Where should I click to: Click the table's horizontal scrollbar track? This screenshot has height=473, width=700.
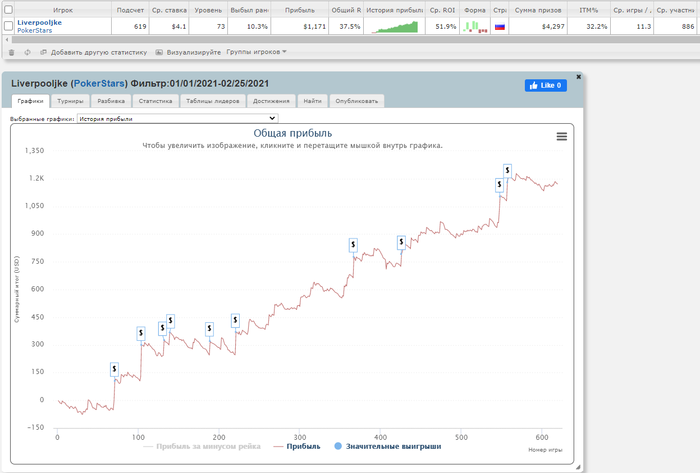coord(355,40)
